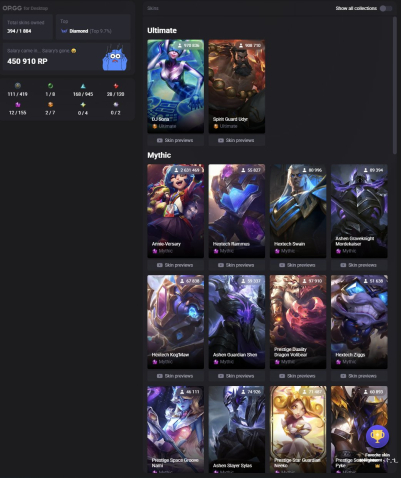This screenshot has width=401, height=478.
Task: Select the Prestige Star Guardian Neeko card
Action: pos(298,429)
